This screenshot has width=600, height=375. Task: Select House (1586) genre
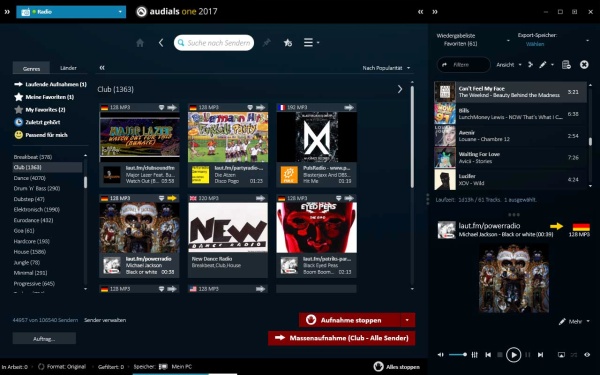(x=30, y=252)
